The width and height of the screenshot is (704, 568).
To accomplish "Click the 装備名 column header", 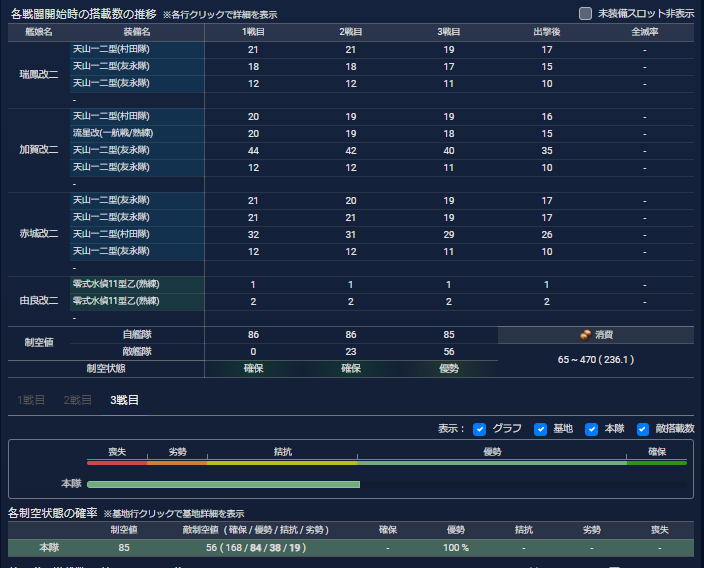I will (x=137, y=32).
